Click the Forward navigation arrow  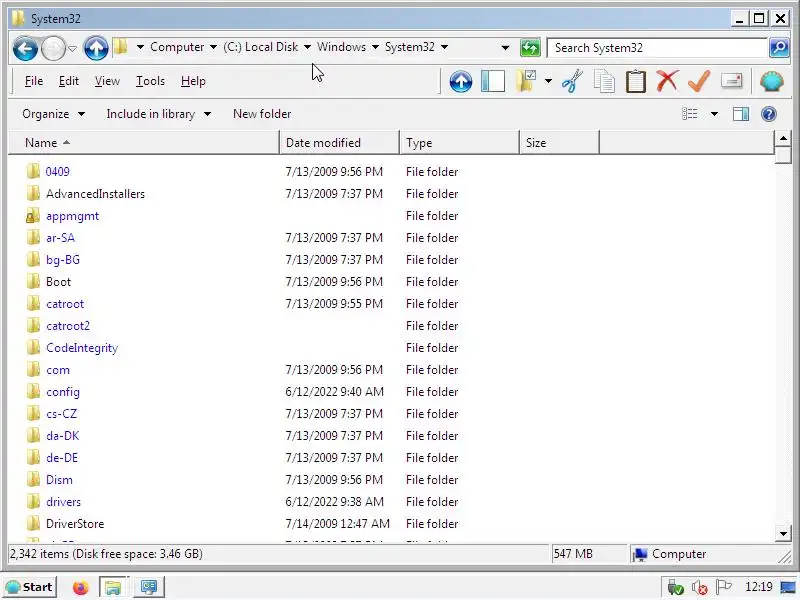click(53, 48)
